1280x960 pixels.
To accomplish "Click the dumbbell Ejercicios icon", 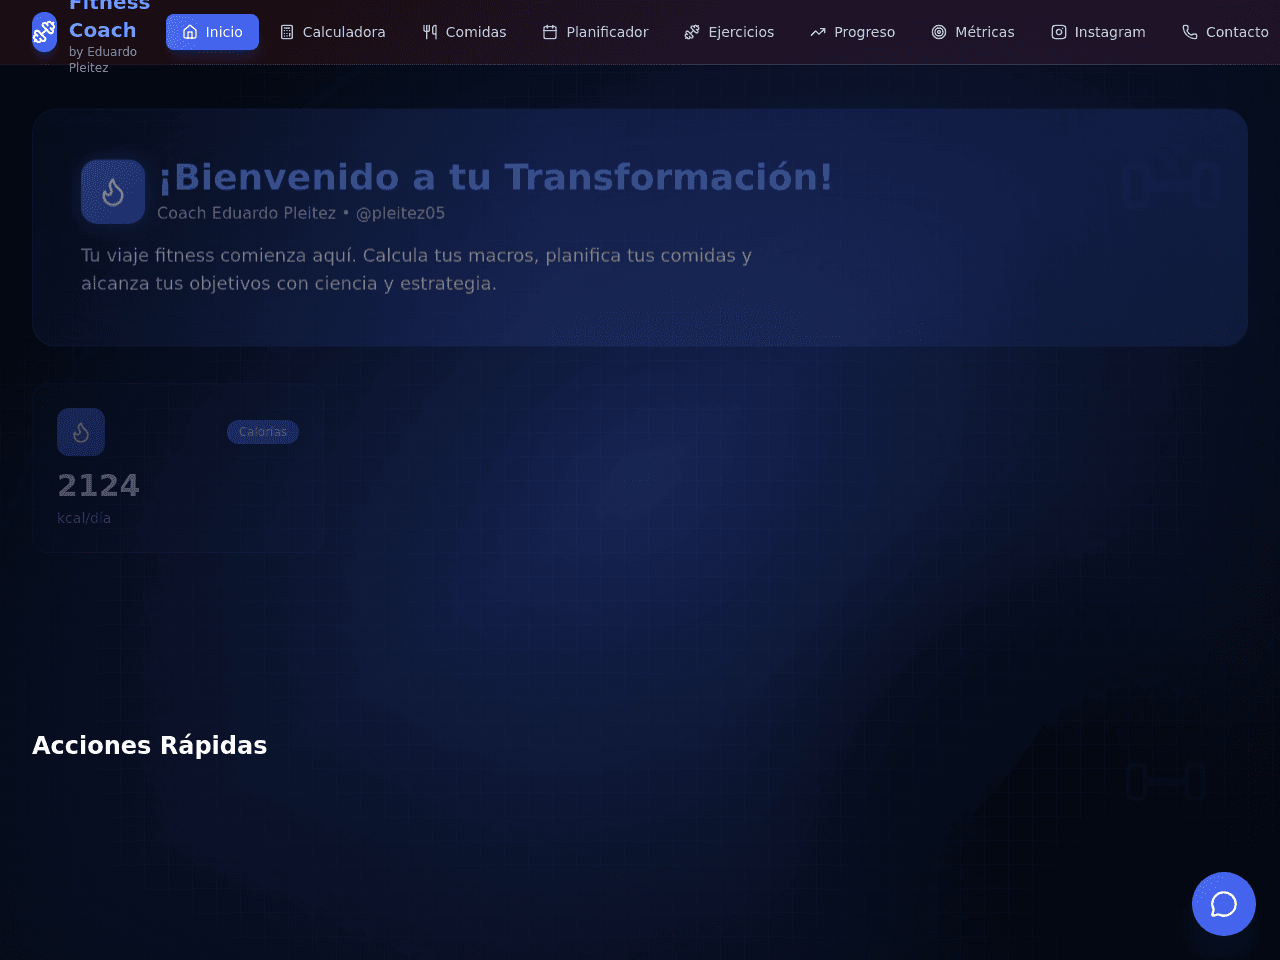I will coord(692,32).
